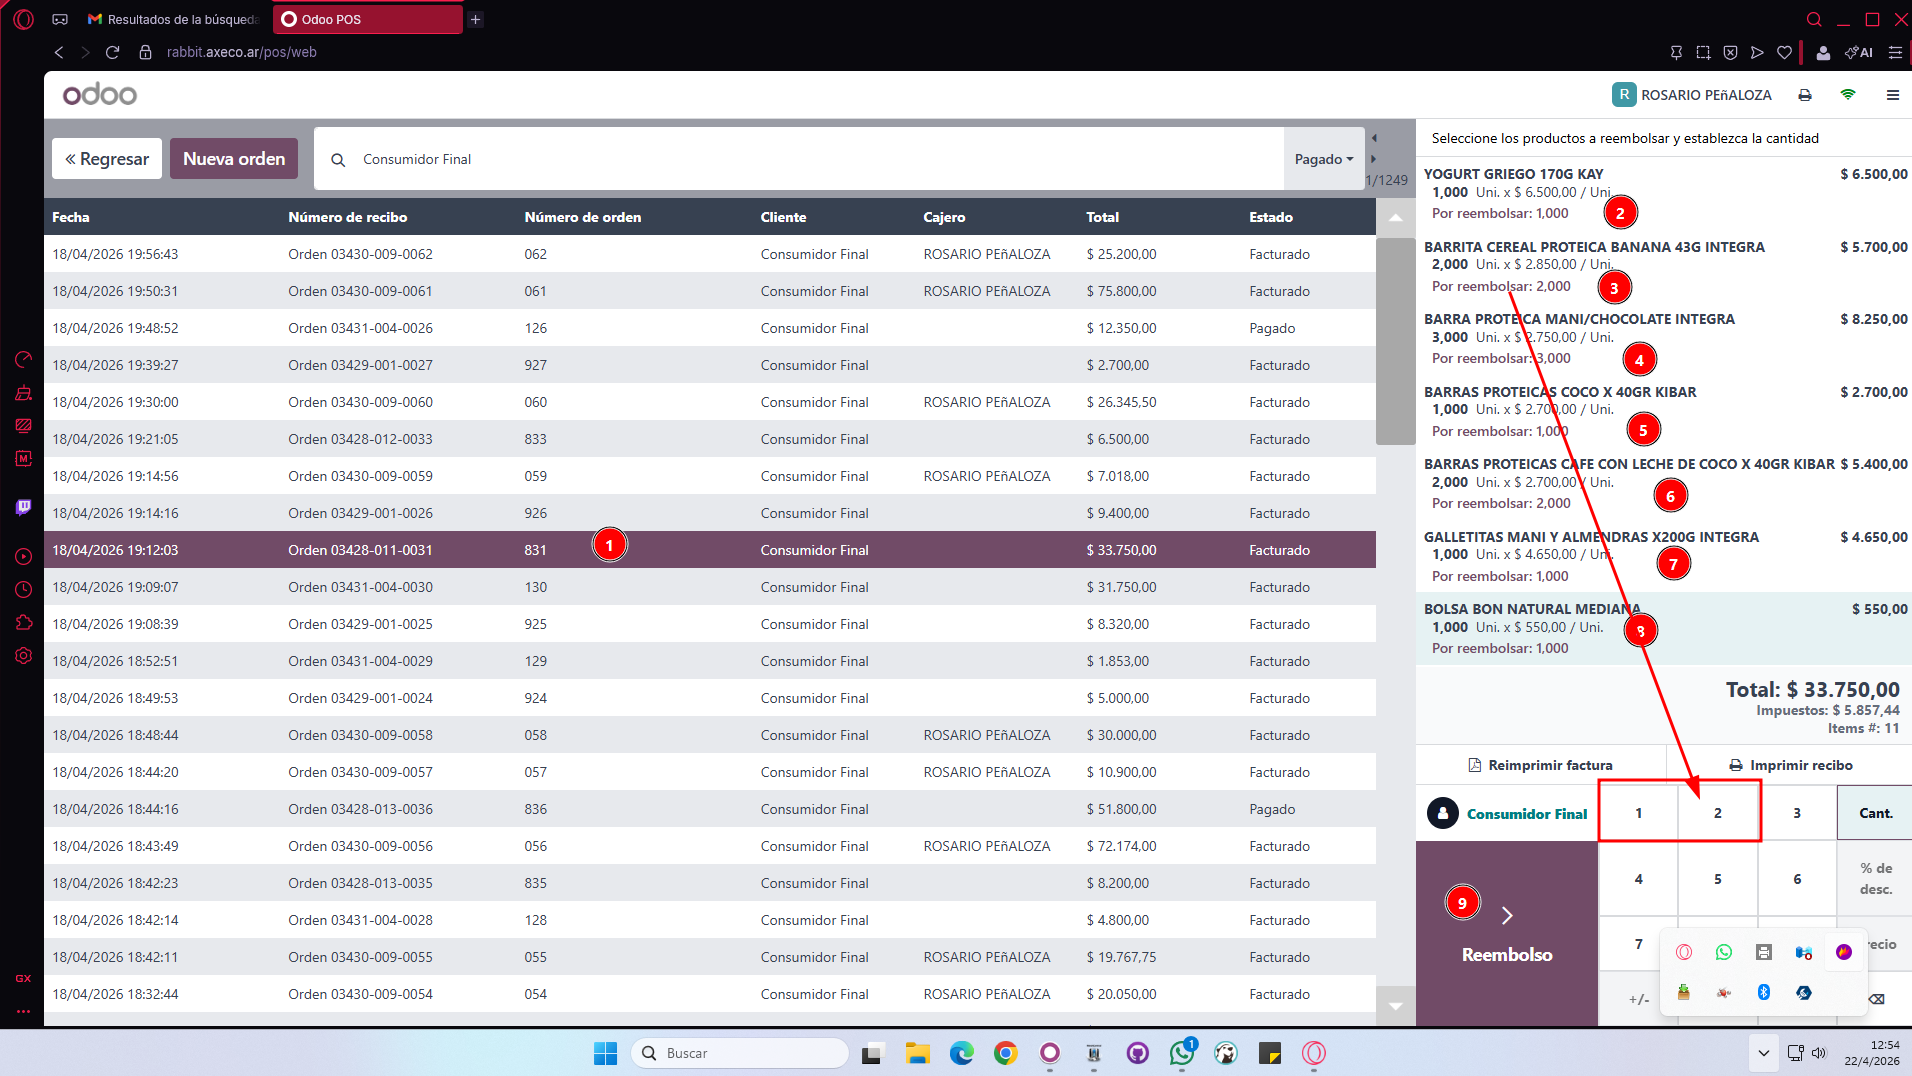The height and width of the screenshot is (1076, 1912).
Task: Switch to the Gmail search results tab
Action: 172,19
